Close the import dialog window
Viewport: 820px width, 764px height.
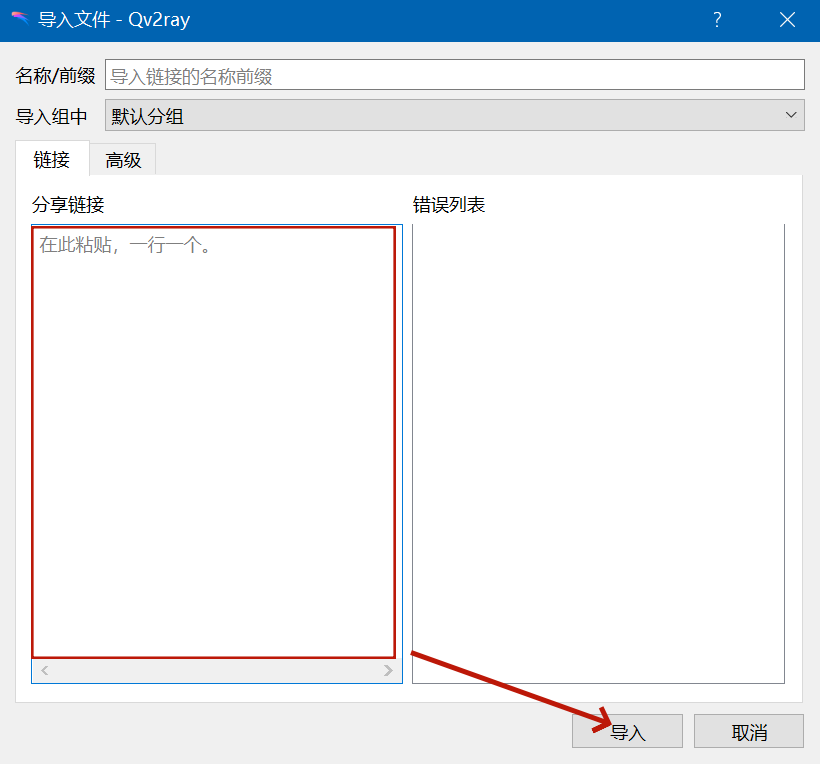(787, 20)
